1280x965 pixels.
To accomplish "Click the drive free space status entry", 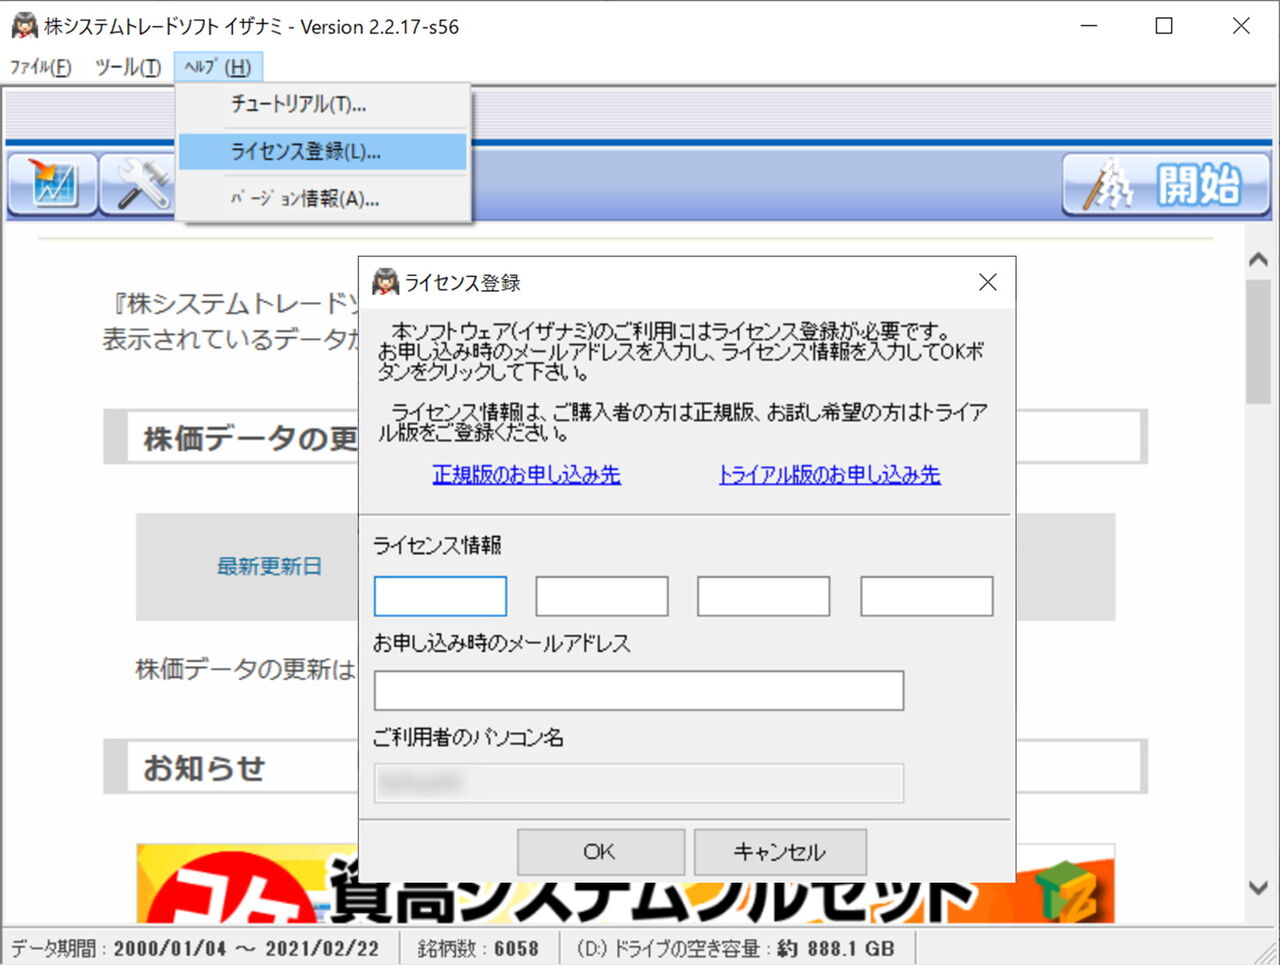I will click(736, 949).
